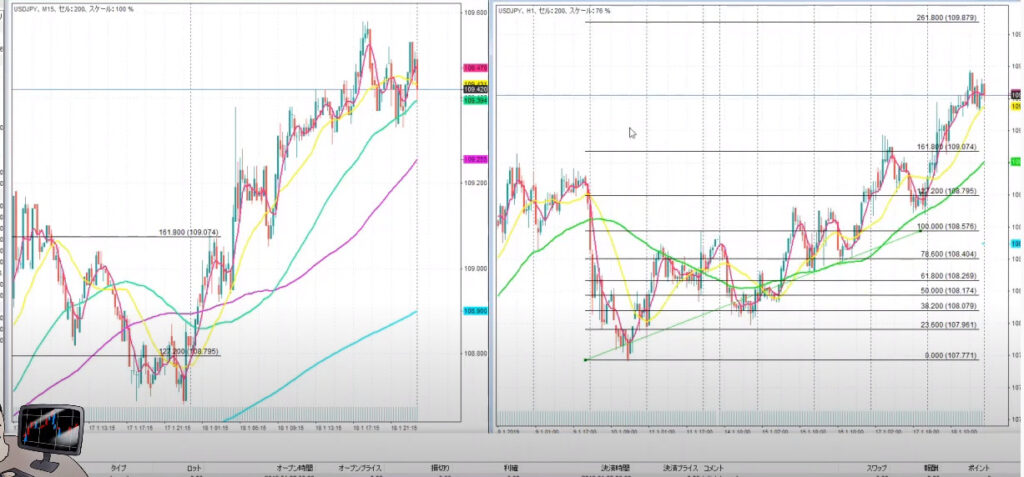
Task: Click the 50.000 (108.174) Fibonacci label
Action: click(x=949, y=290)
